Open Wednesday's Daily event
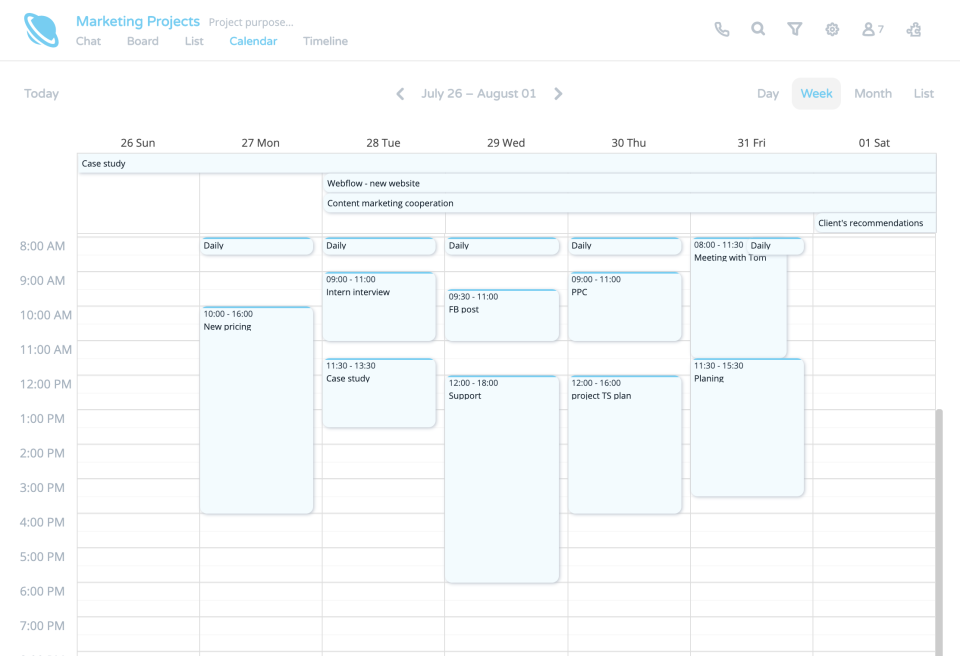 tap(502, 246)
